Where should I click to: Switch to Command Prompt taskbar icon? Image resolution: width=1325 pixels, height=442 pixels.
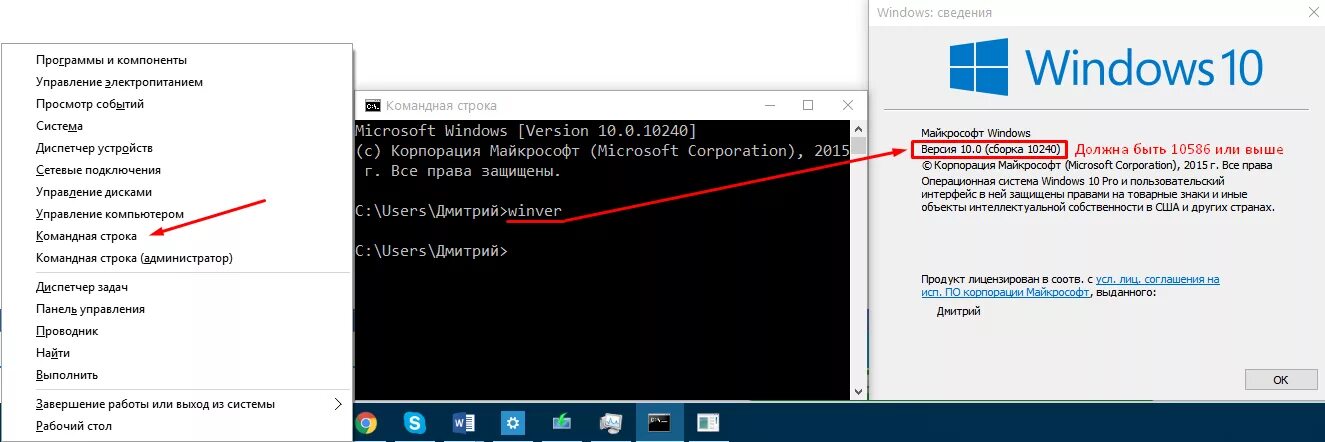click(659, 423)
